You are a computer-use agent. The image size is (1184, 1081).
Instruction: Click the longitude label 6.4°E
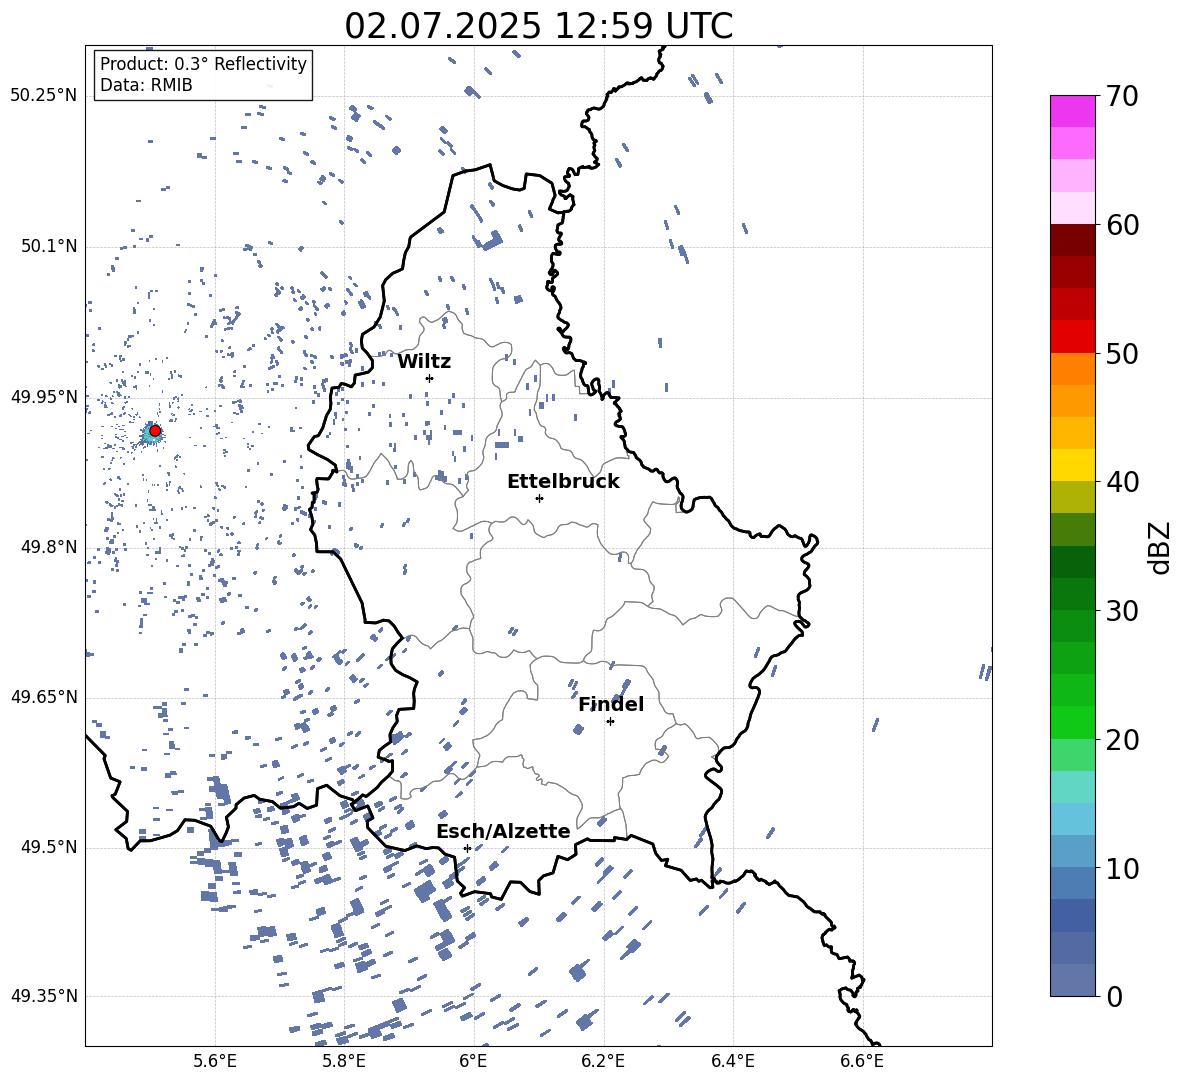(733, 1061)
